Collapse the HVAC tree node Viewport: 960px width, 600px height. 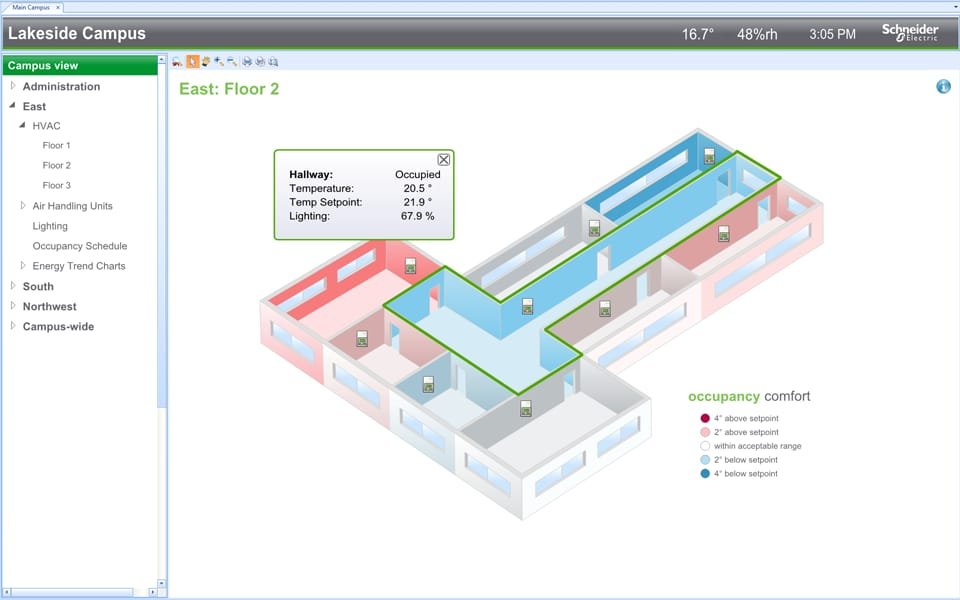22,126
